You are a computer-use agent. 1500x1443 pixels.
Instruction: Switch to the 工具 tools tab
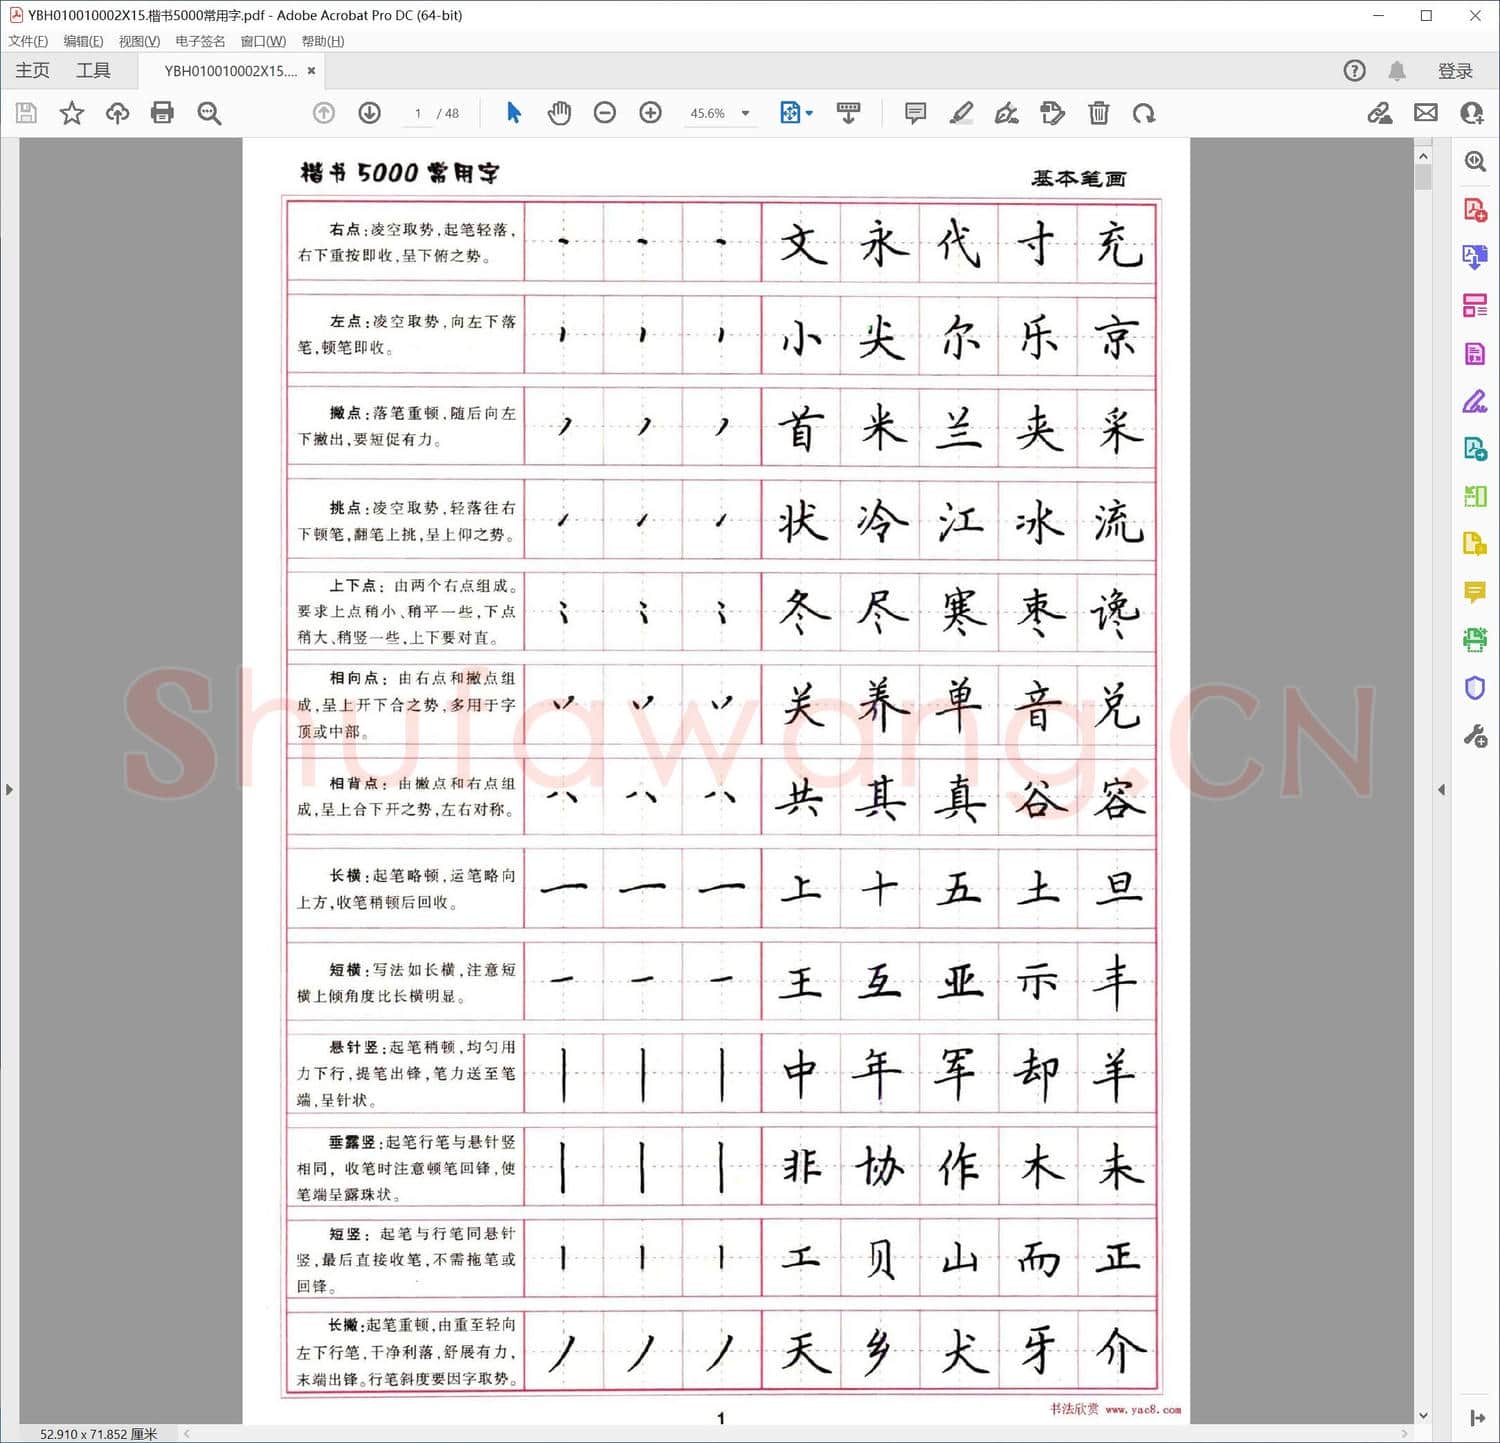coord(93,70)
